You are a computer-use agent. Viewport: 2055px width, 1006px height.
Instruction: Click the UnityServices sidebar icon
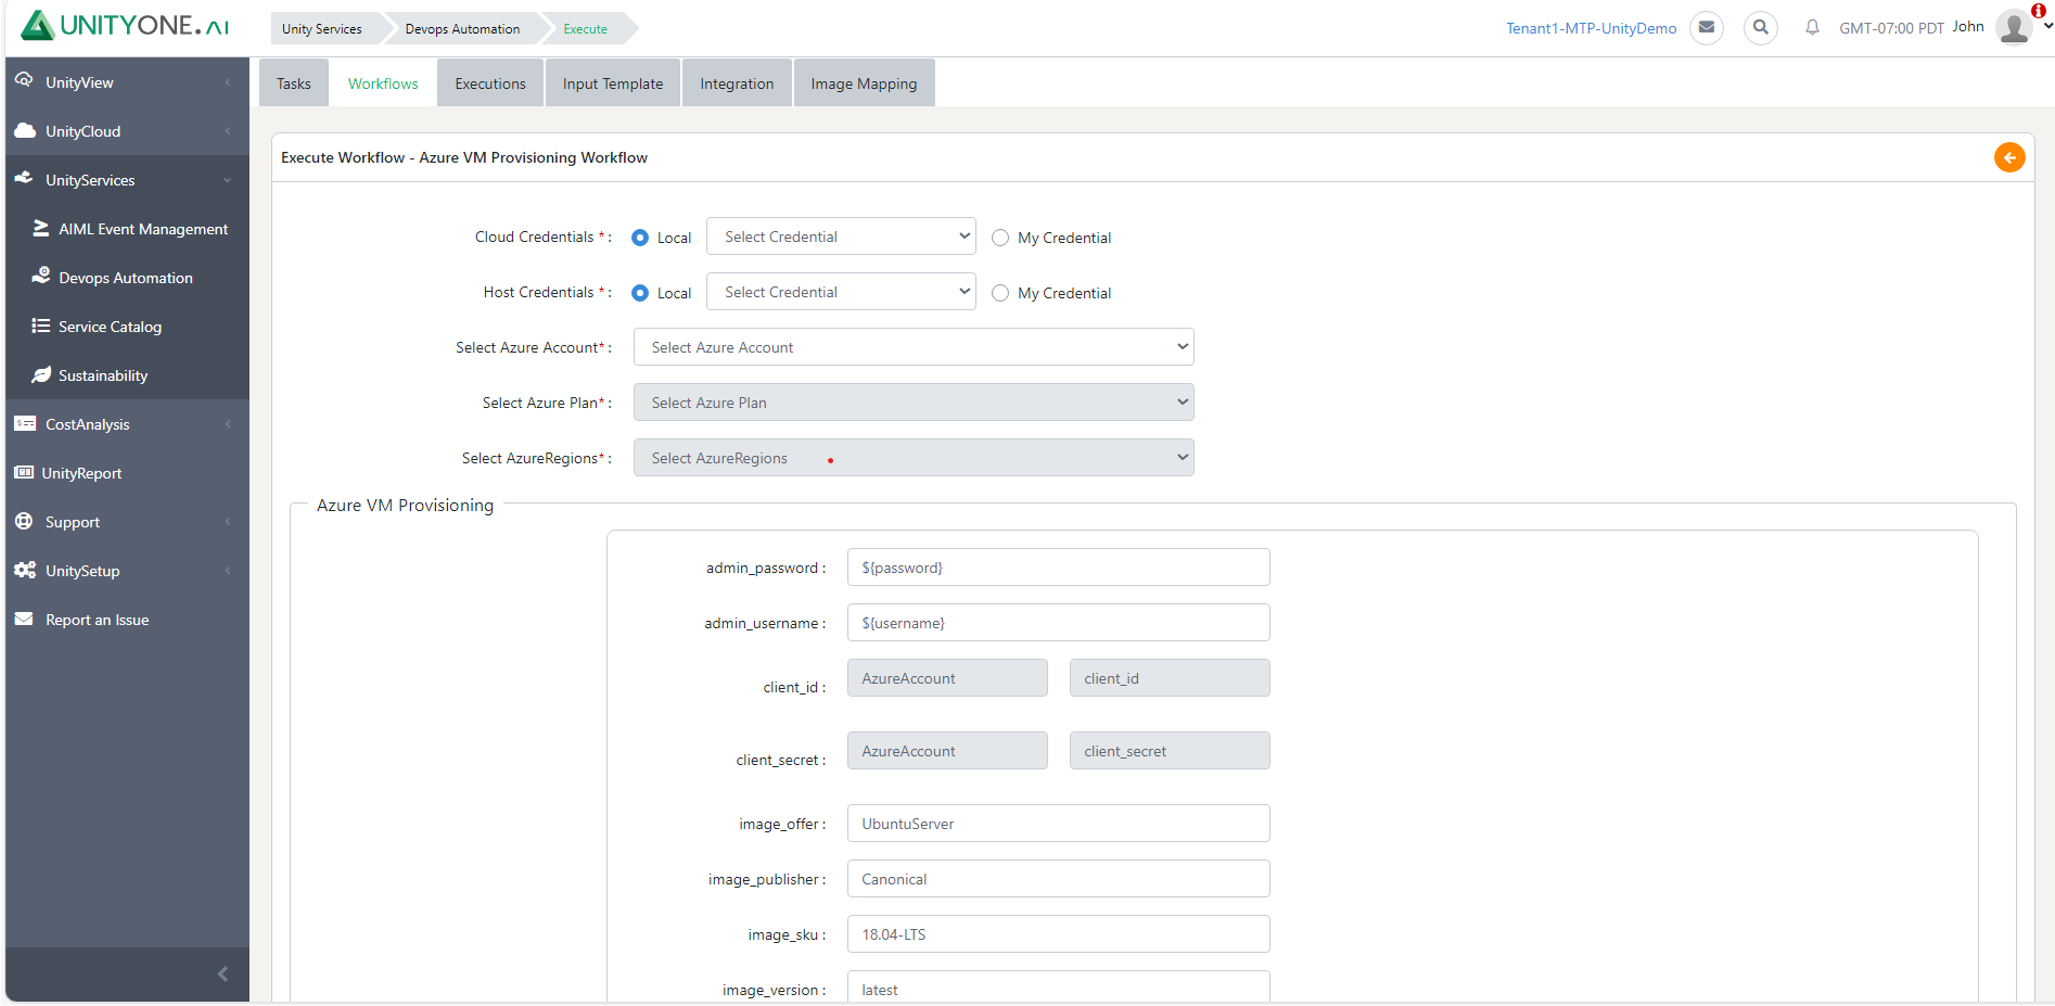click(24, 179)
